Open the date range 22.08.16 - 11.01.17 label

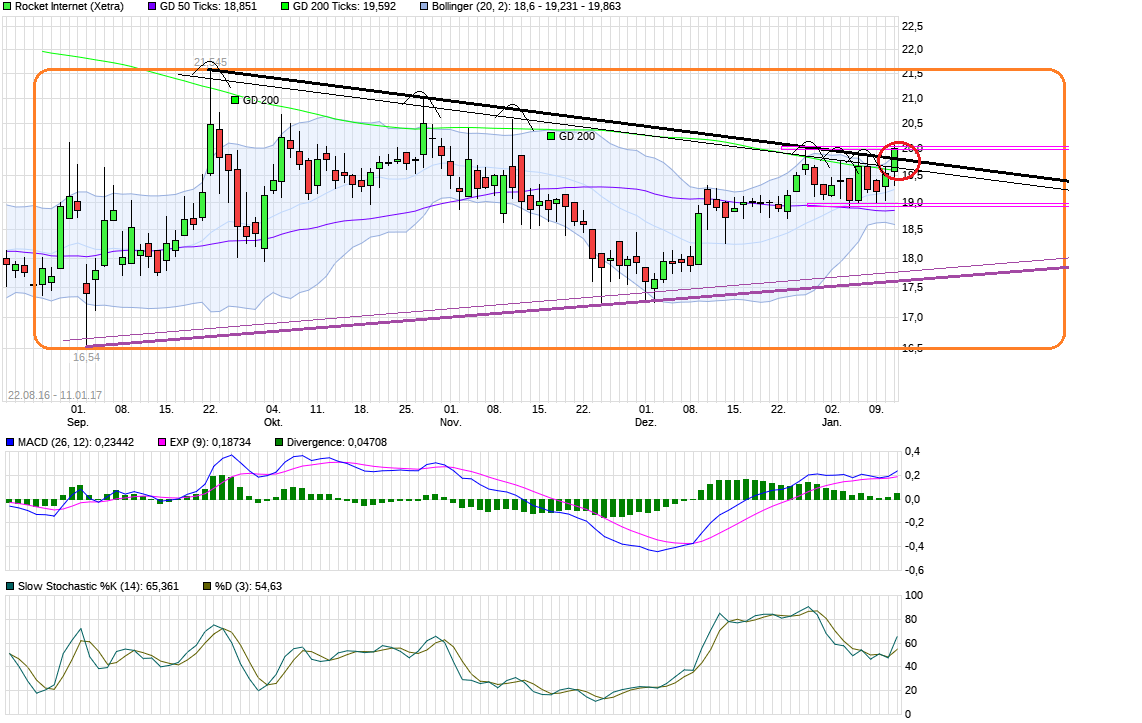[55, 394]
